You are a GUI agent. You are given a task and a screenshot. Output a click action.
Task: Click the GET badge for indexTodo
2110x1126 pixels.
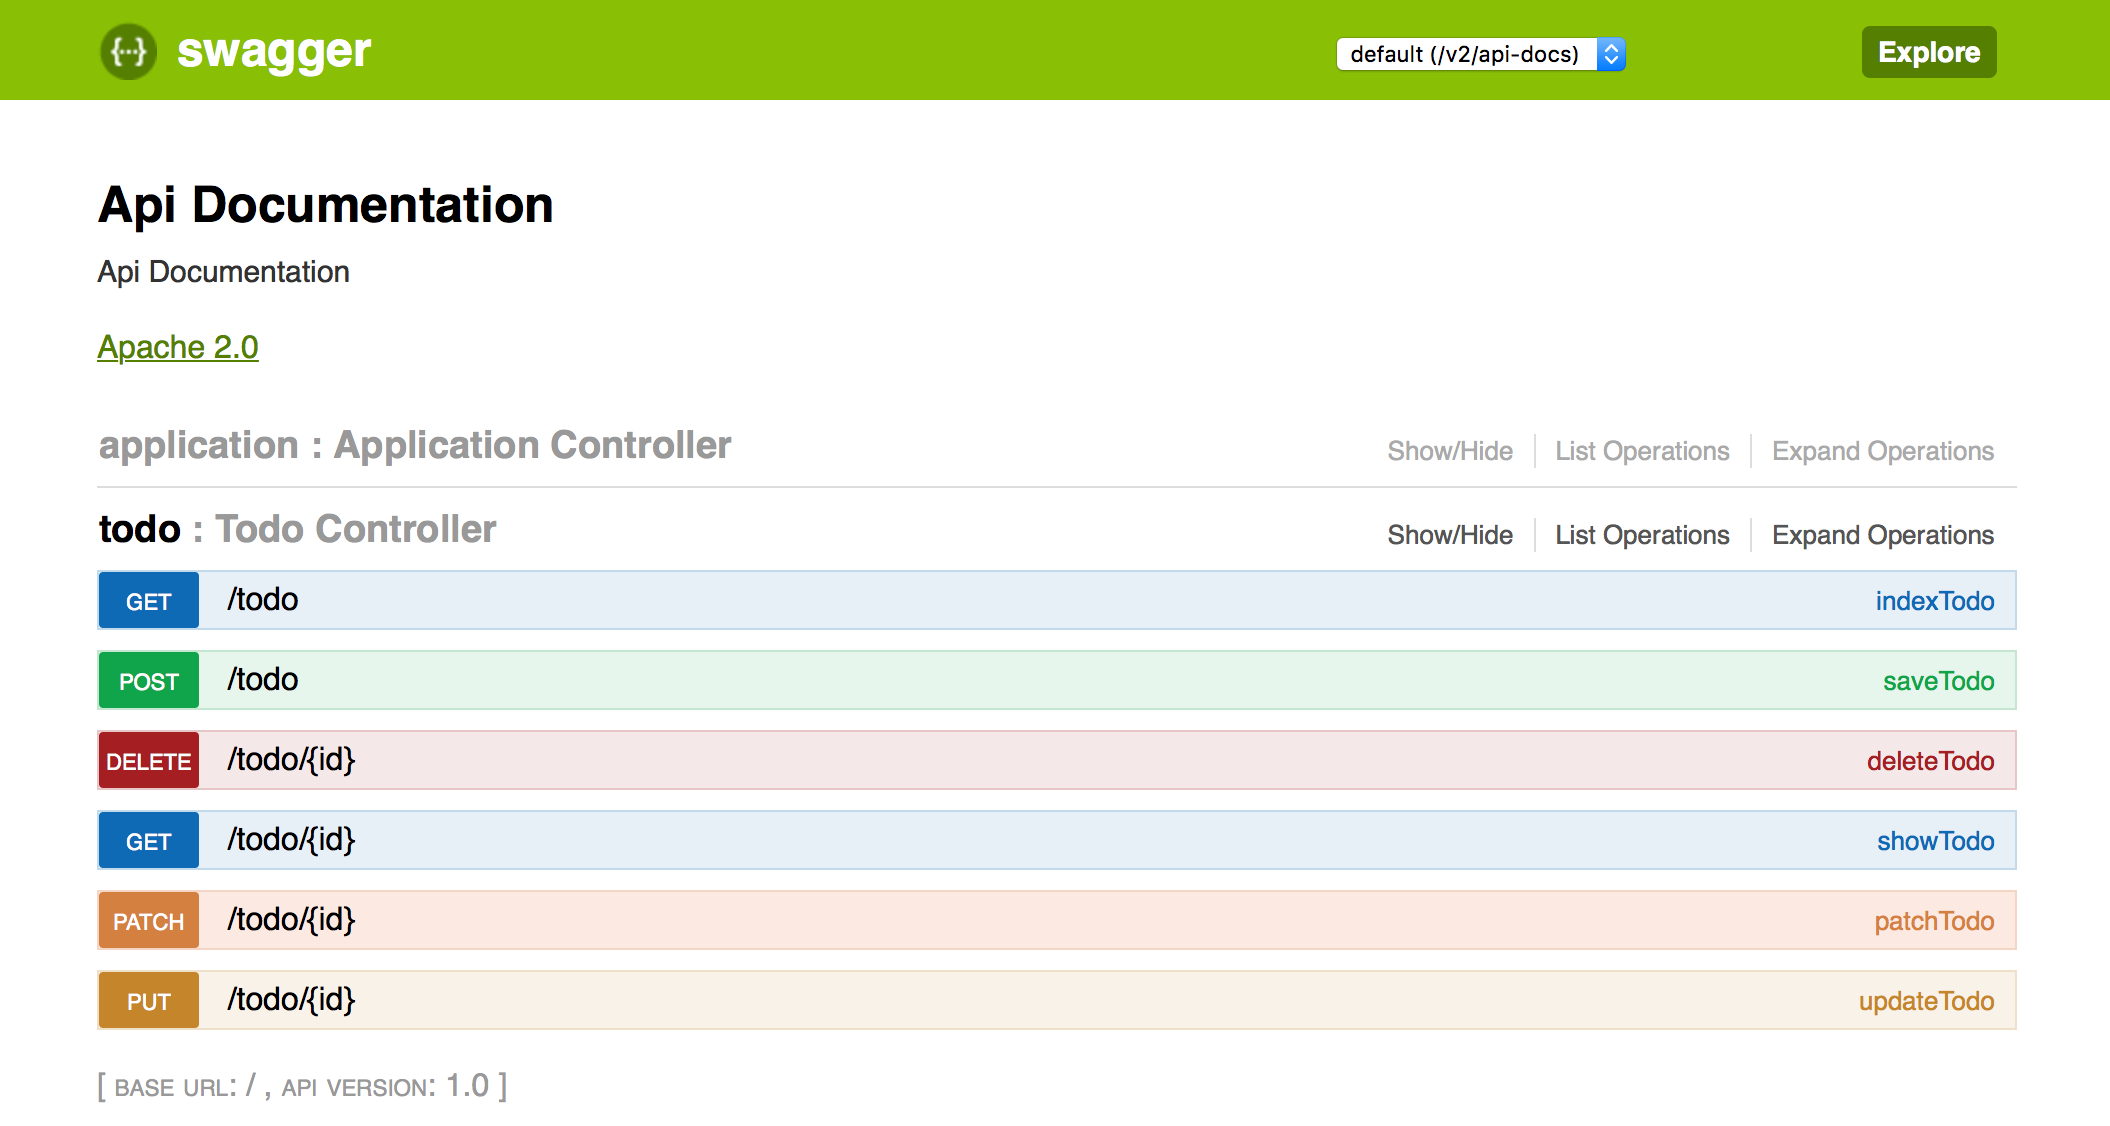[149, 601]
